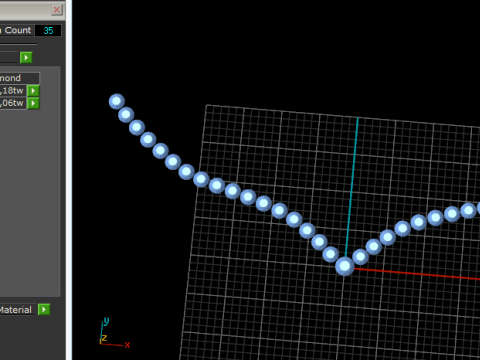Click the green arrow below the Count field
480x360 pixels.
[x=26, y=58]
